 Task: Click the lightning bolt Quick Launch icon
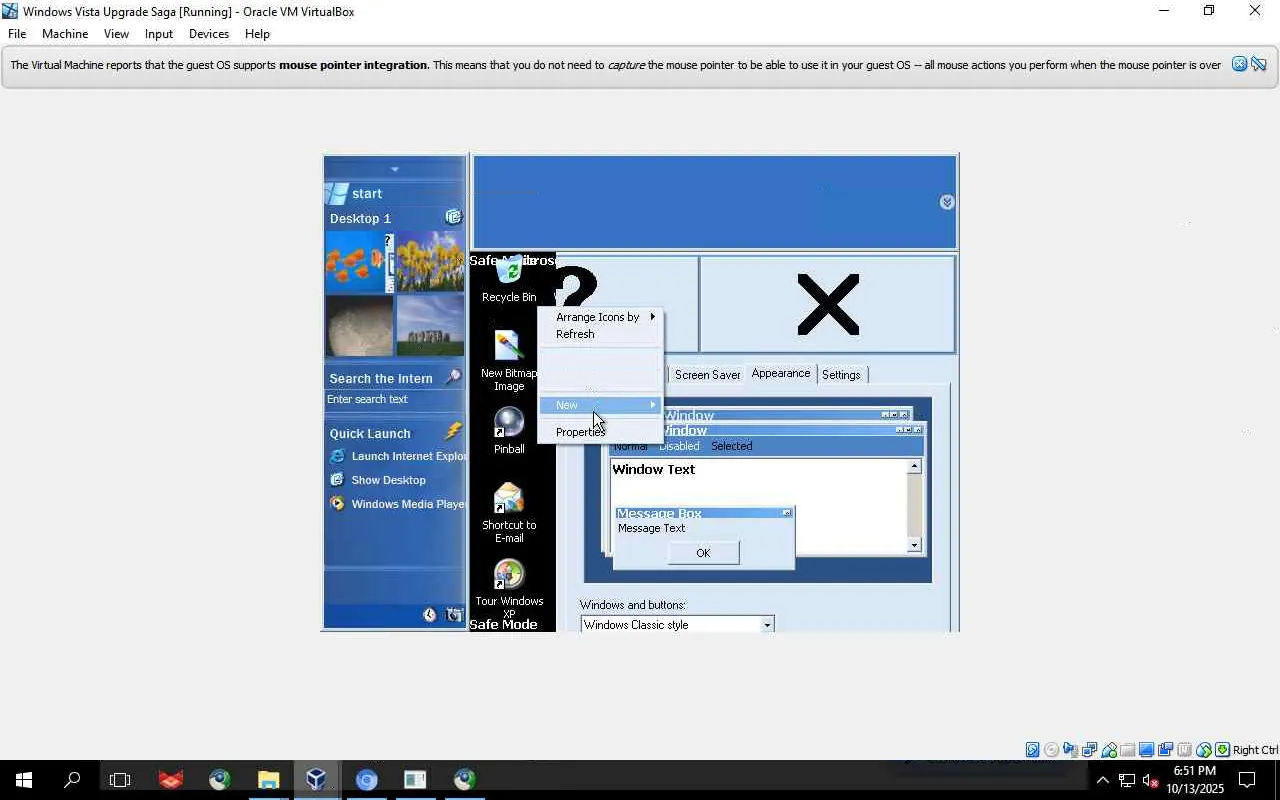point(453,431)
